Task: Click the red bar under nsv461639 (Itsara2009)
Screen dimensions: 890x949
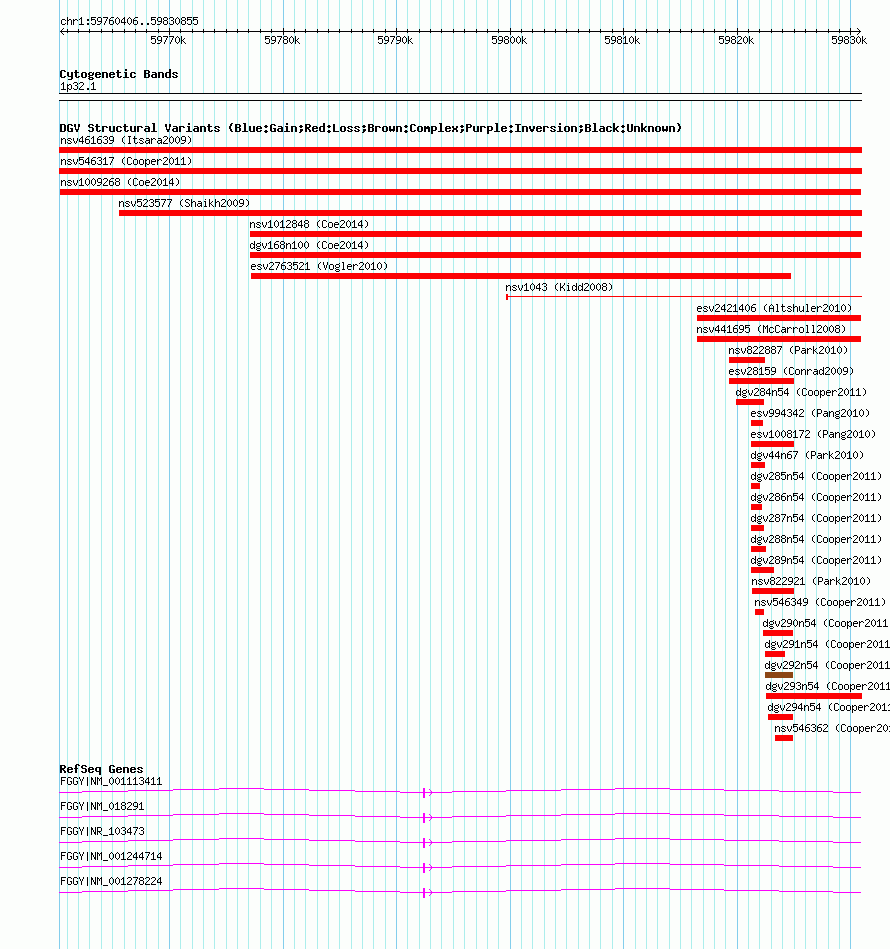Action: coord(460,150)
